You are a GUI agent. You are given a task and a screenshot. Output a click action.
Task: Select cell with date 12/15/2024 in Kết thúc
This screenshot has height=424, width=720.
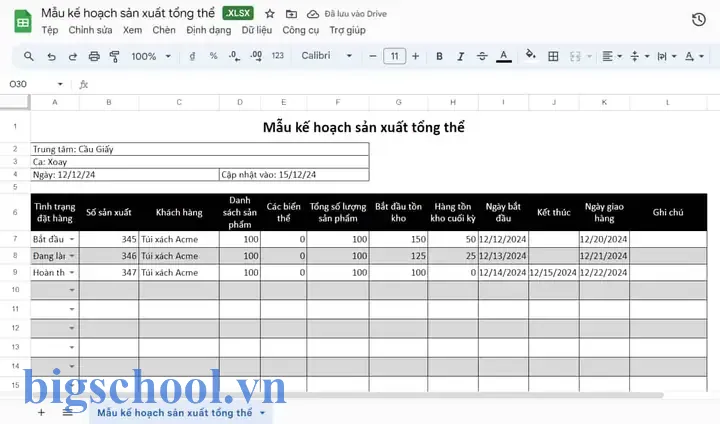click(x=554, y=272)
